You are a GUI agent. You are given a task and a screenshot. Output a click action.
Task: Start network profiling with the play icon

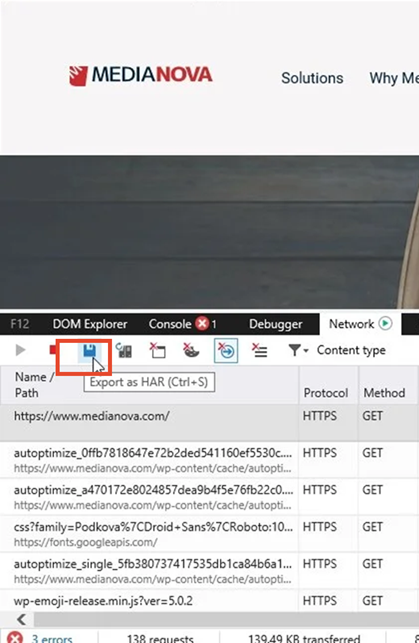20,350
